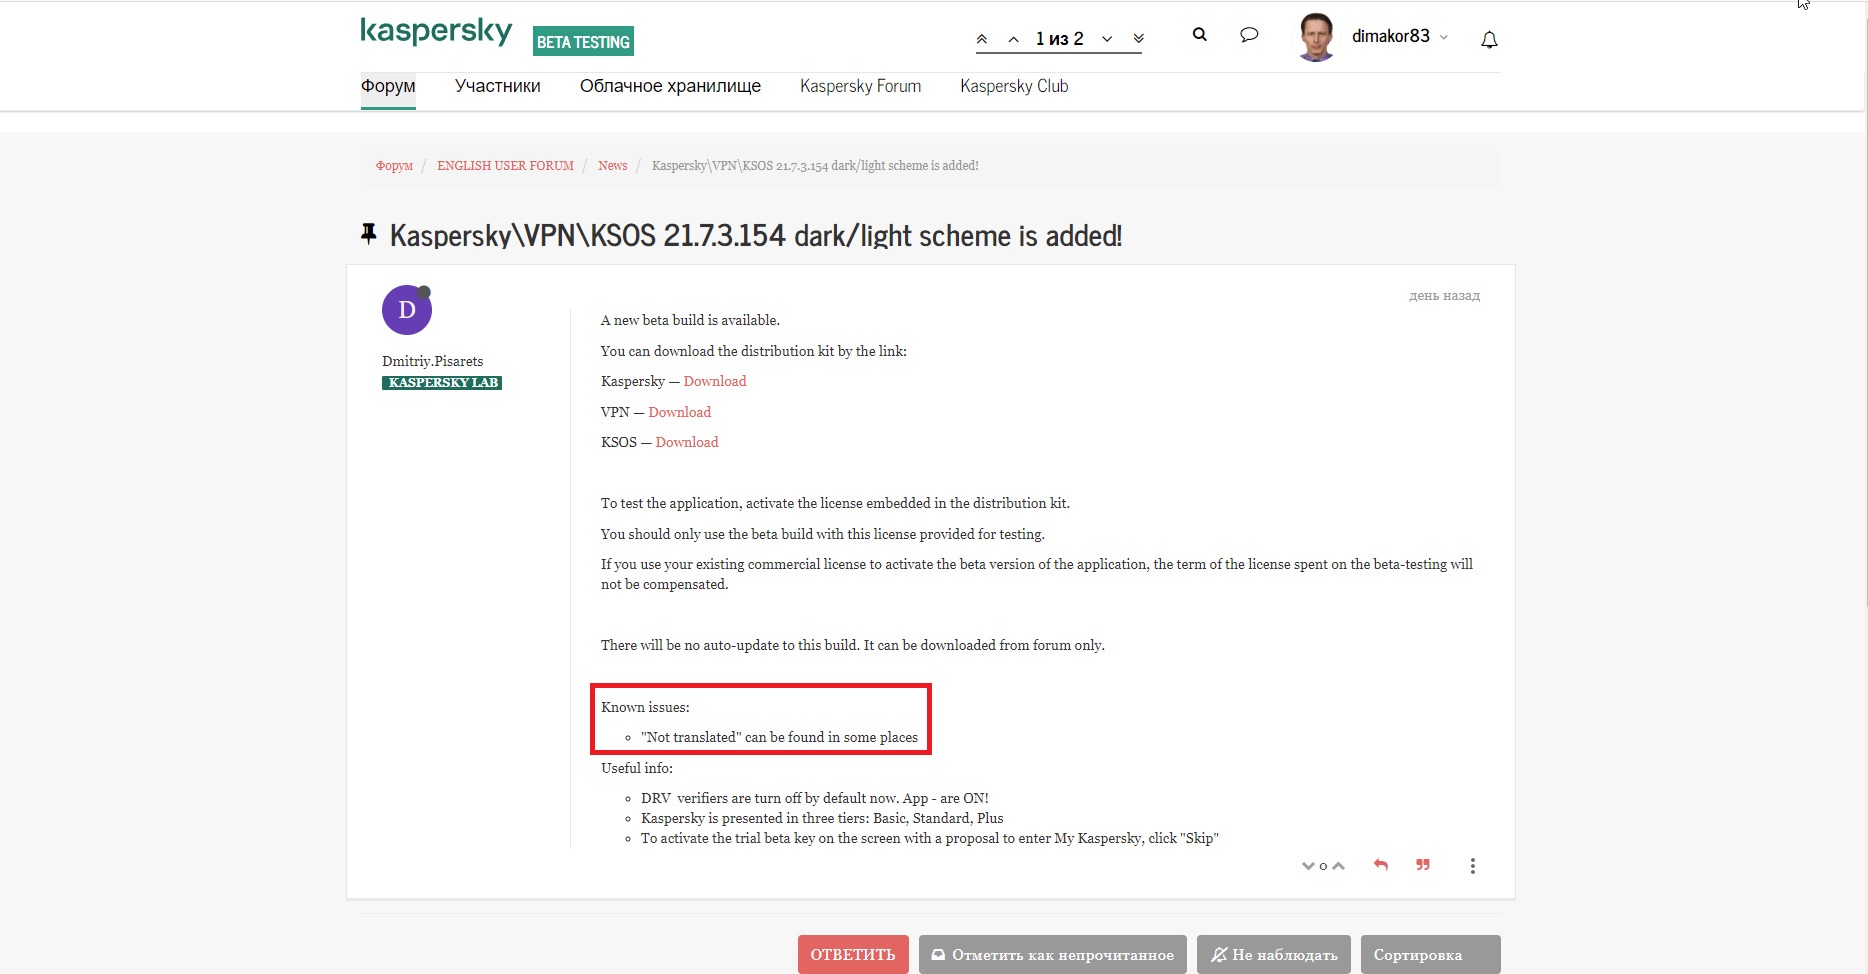
Task: Click dimakor83 profile avatar
Action: 1316,37
